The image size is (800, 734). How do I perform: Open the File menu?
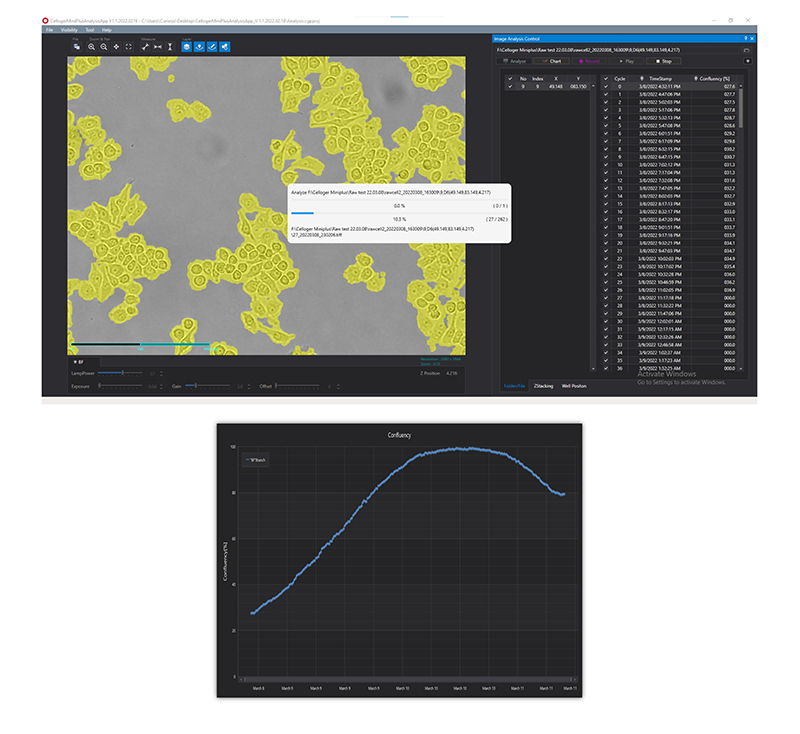pos(49,30)
